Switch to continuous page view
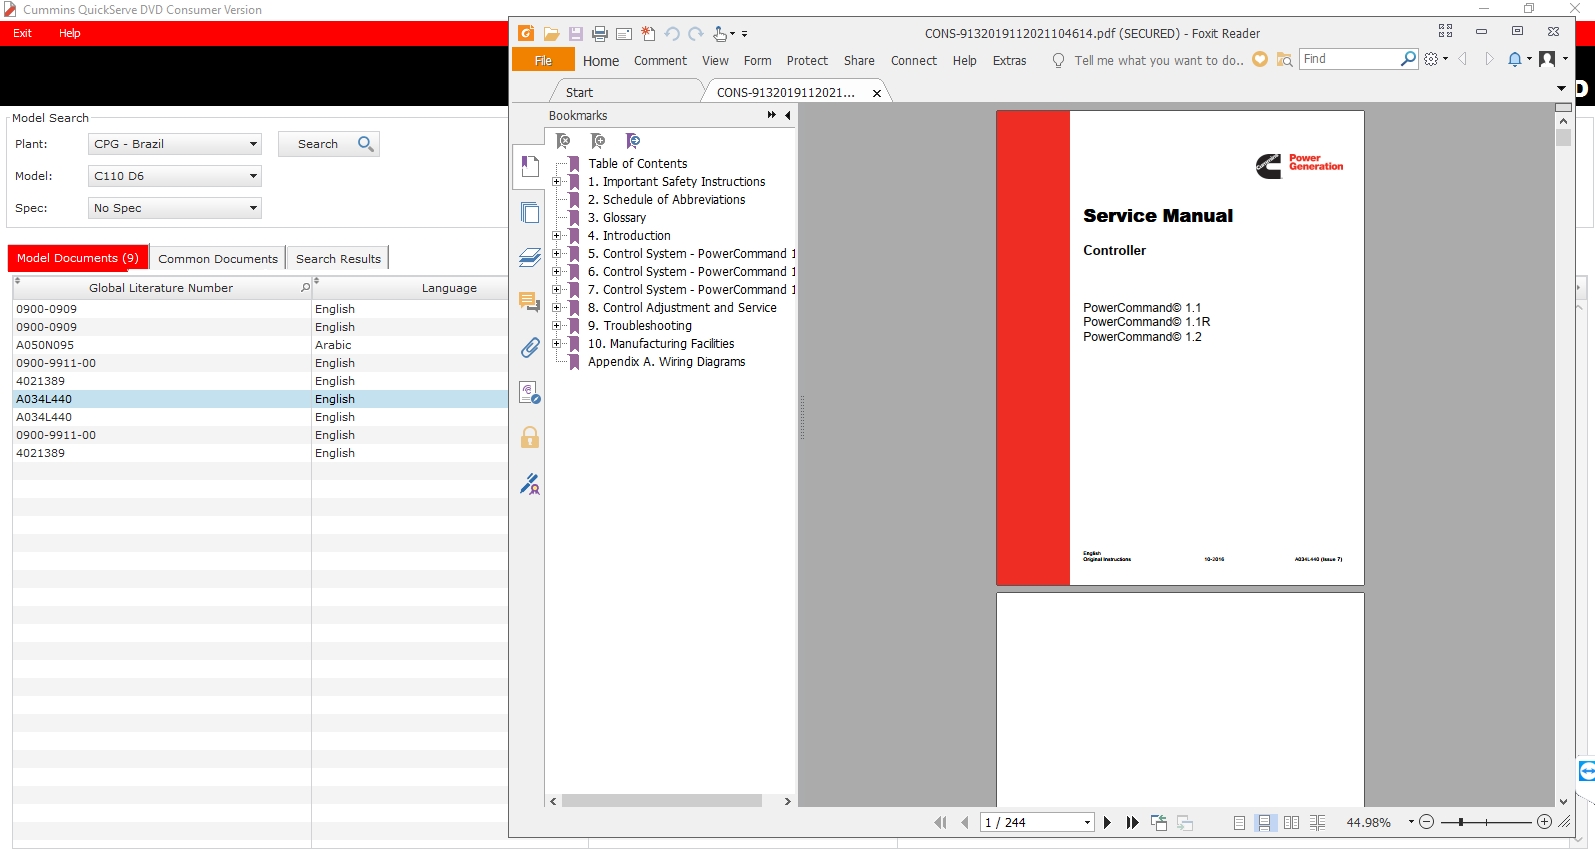 click(1265, 823)
